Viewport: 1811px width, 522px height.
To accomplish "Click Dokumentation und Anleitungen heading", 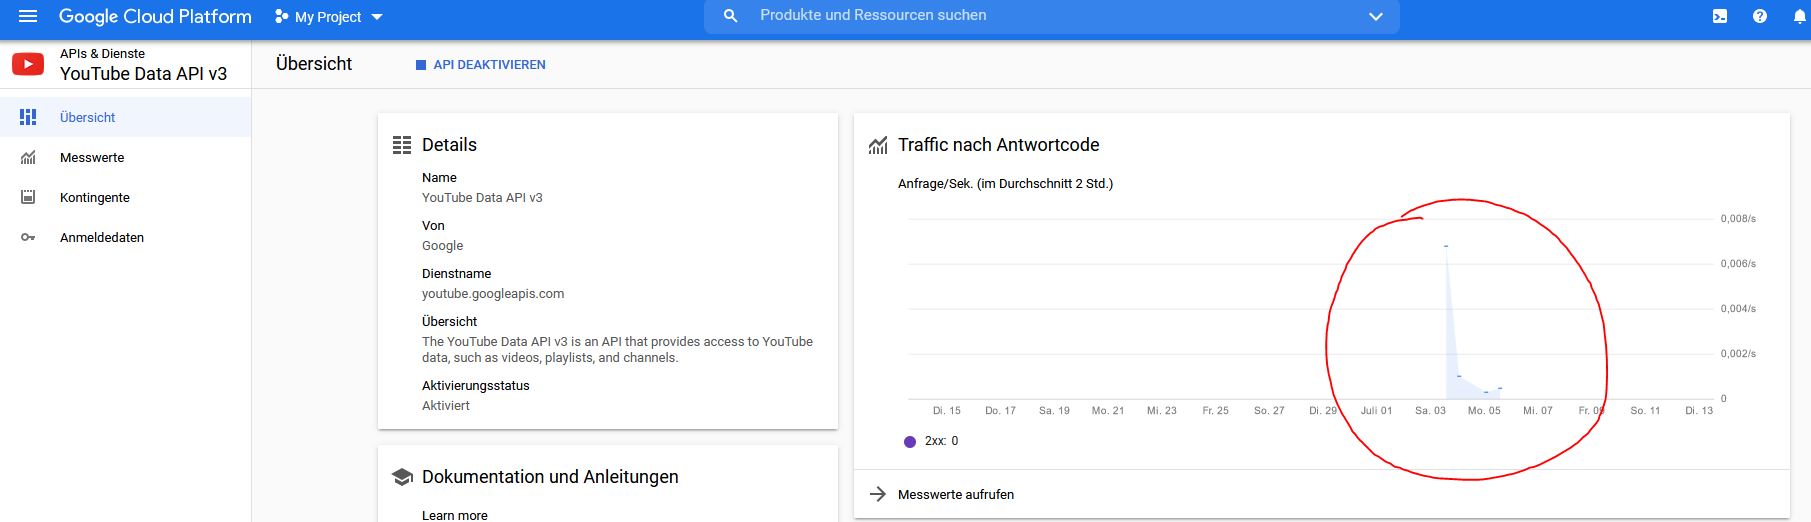I will [550, 477].
